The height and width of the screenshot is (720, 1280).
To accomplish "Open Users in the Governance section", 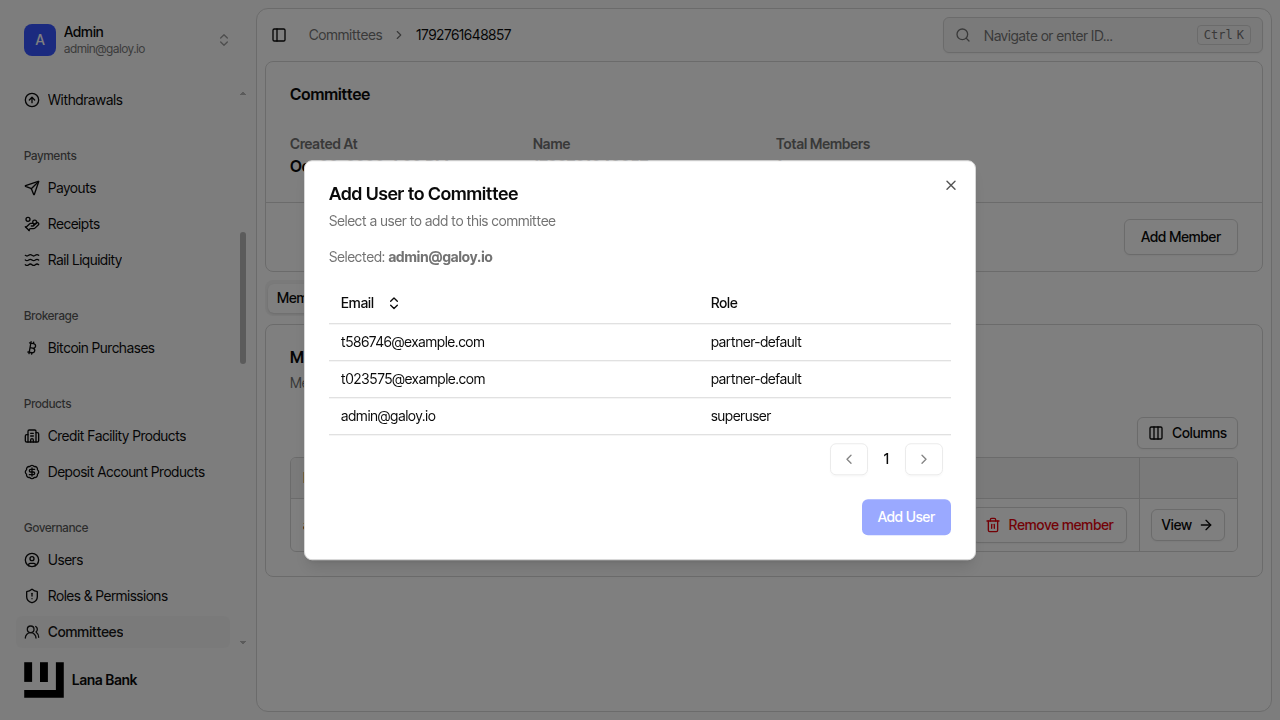I will pos(124,560).
